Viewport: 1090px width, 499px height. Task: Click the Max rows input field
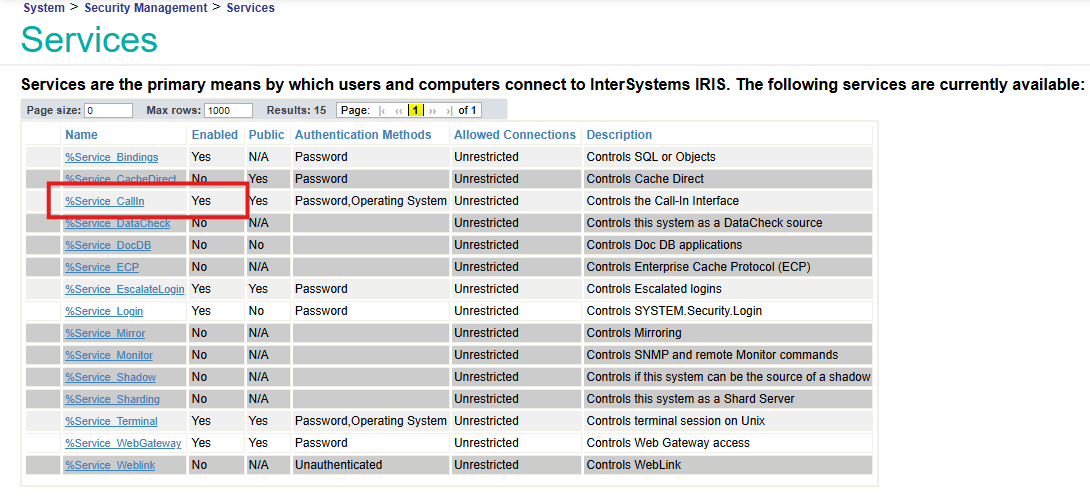pos(228,110)
